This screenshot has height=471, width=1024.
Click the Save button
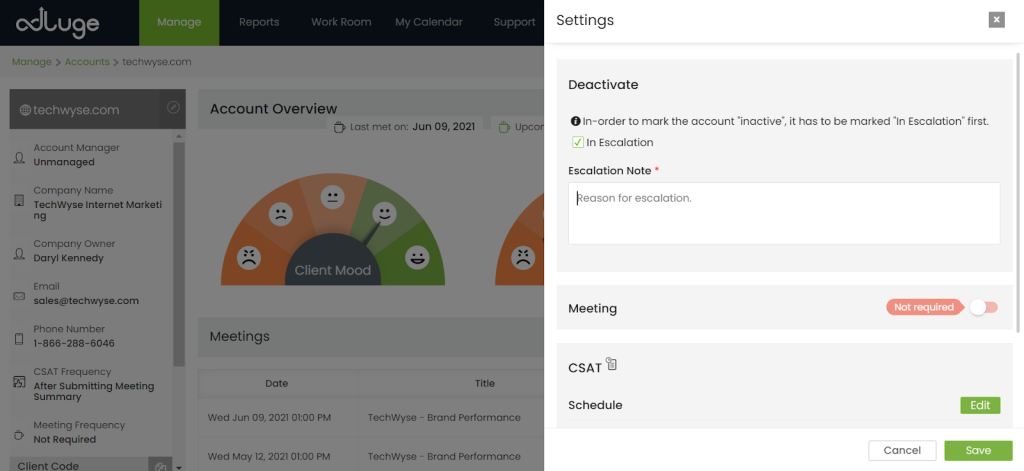point(977,450)
